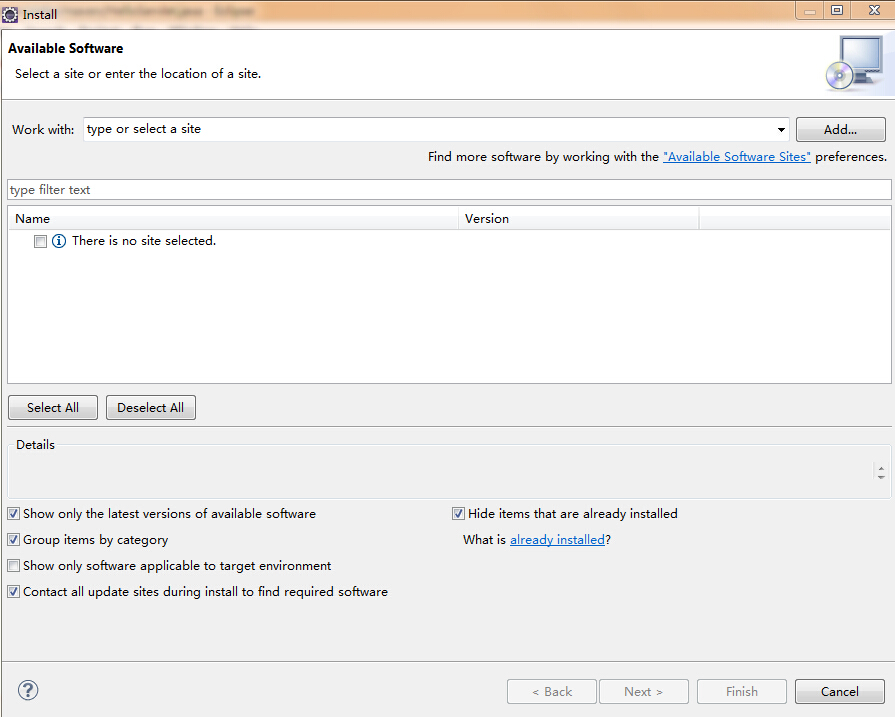This screenshot has width=895, height=717.
Task: Click the help question mark icon
Action: (28, 690)
